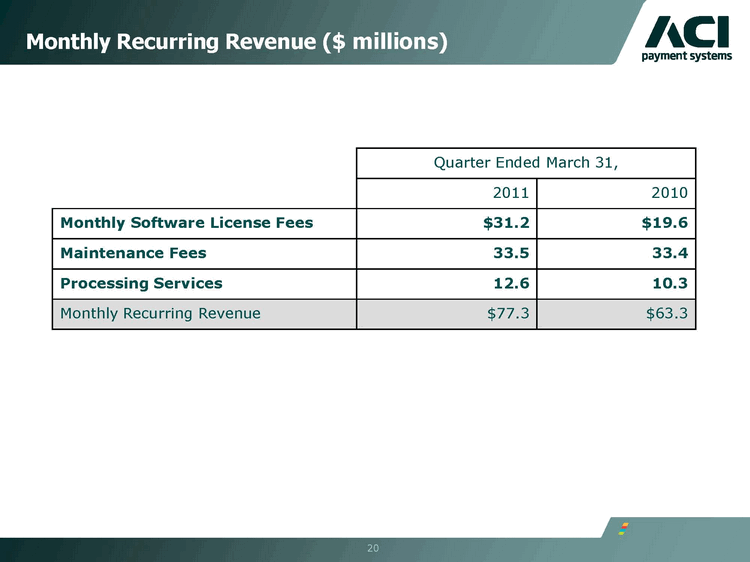The height and width of the screenshot is (562, 750).
Task: Select the $63.3 total cell
Action: coord(617,314)
